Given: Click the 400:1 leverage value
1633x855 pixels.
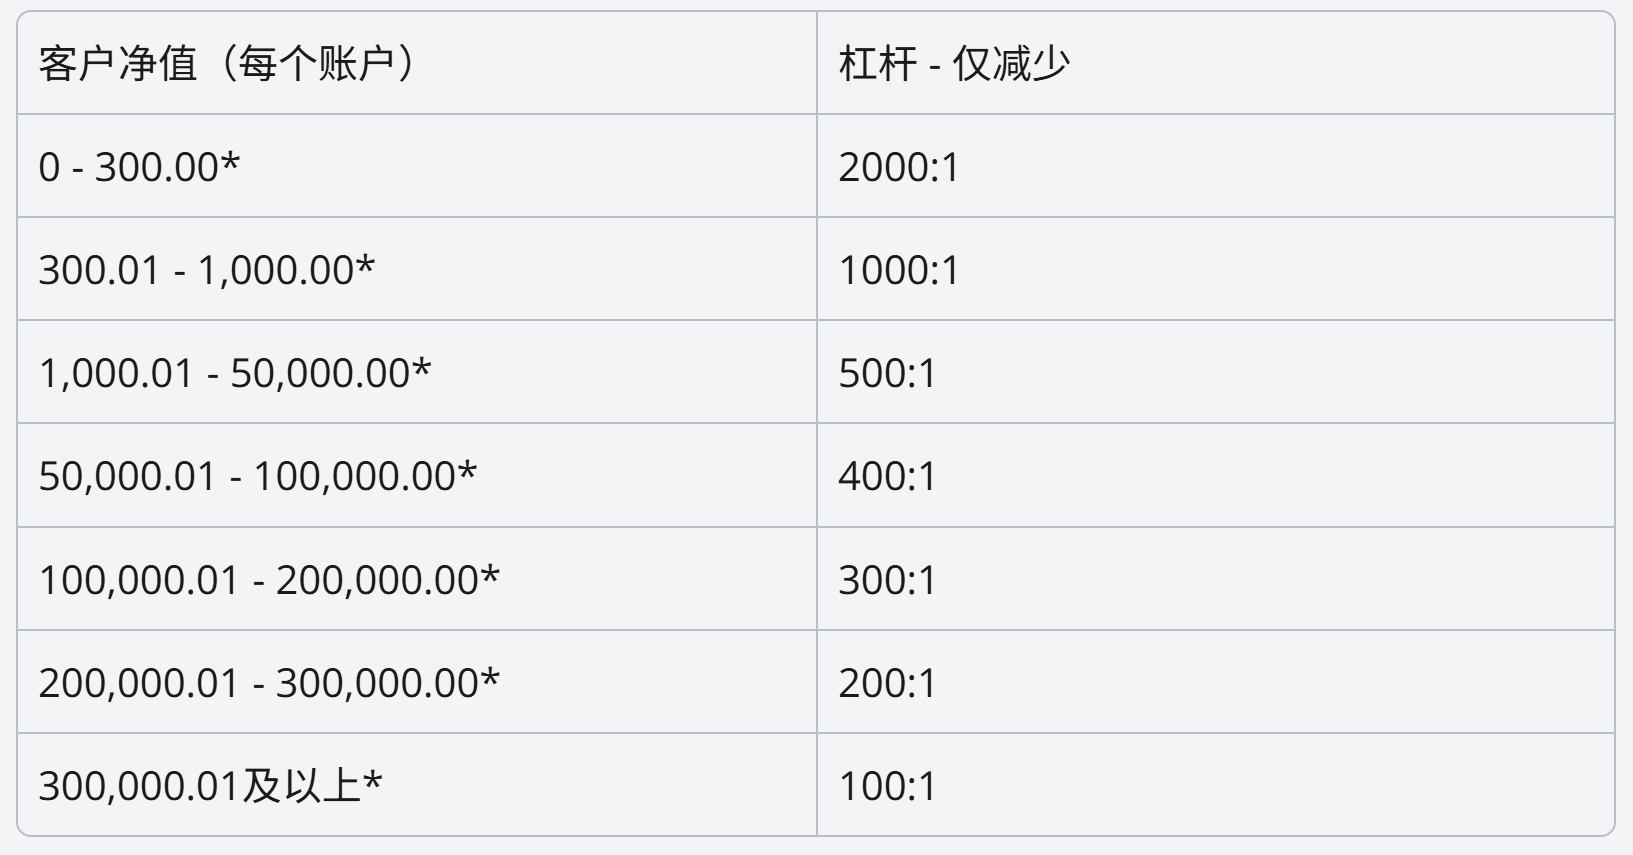Looking at the screenshot, I should 887,476.
